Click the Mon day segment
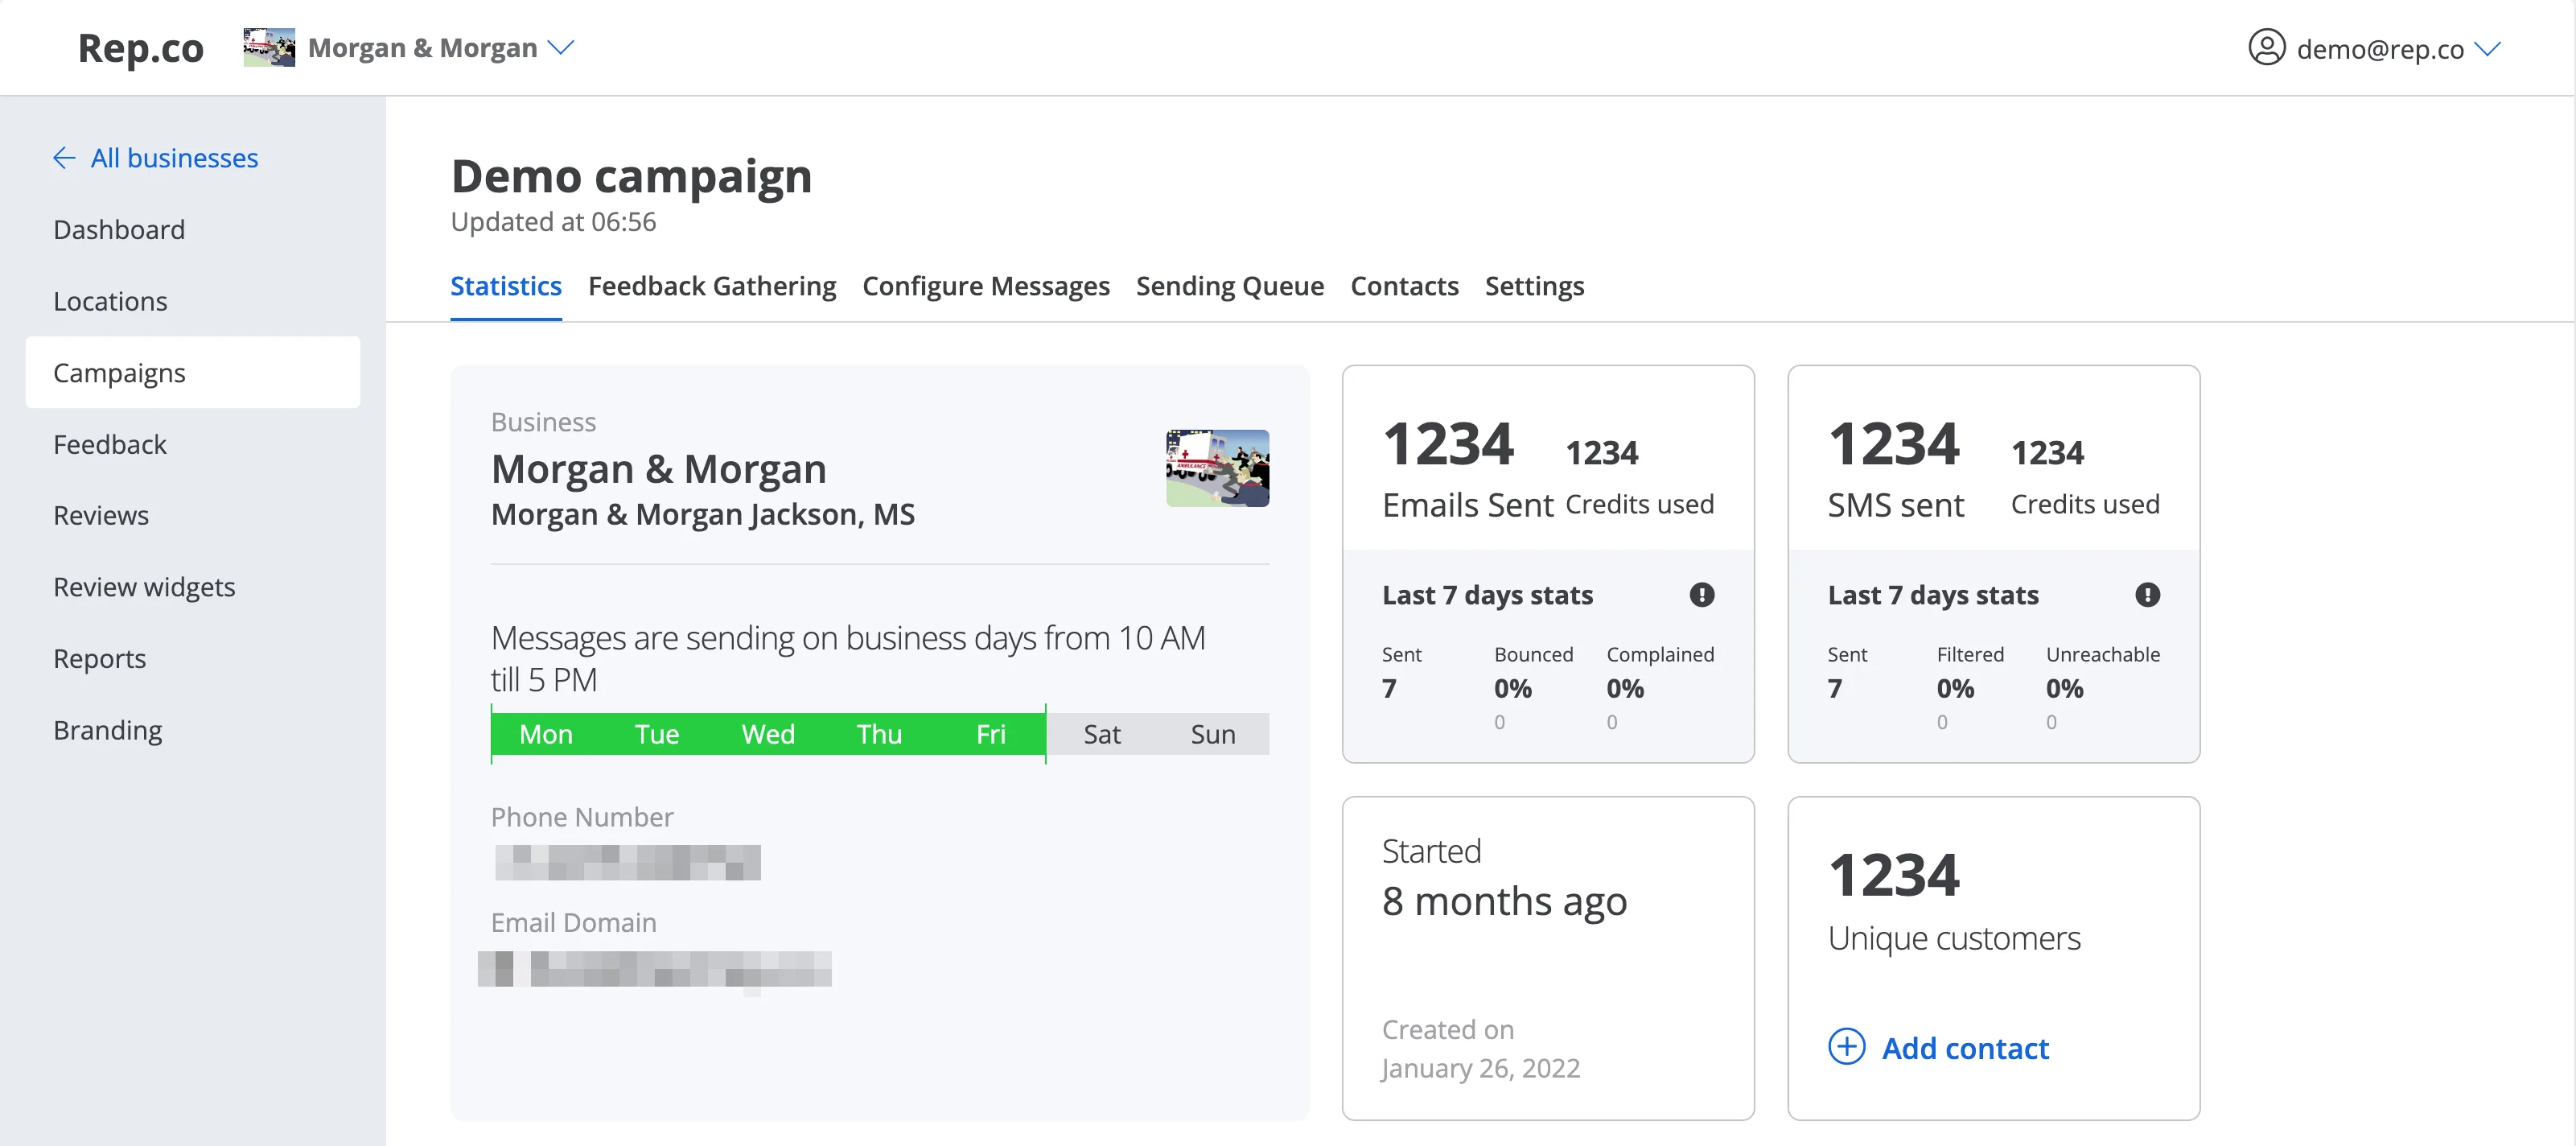 click(546, 734)
